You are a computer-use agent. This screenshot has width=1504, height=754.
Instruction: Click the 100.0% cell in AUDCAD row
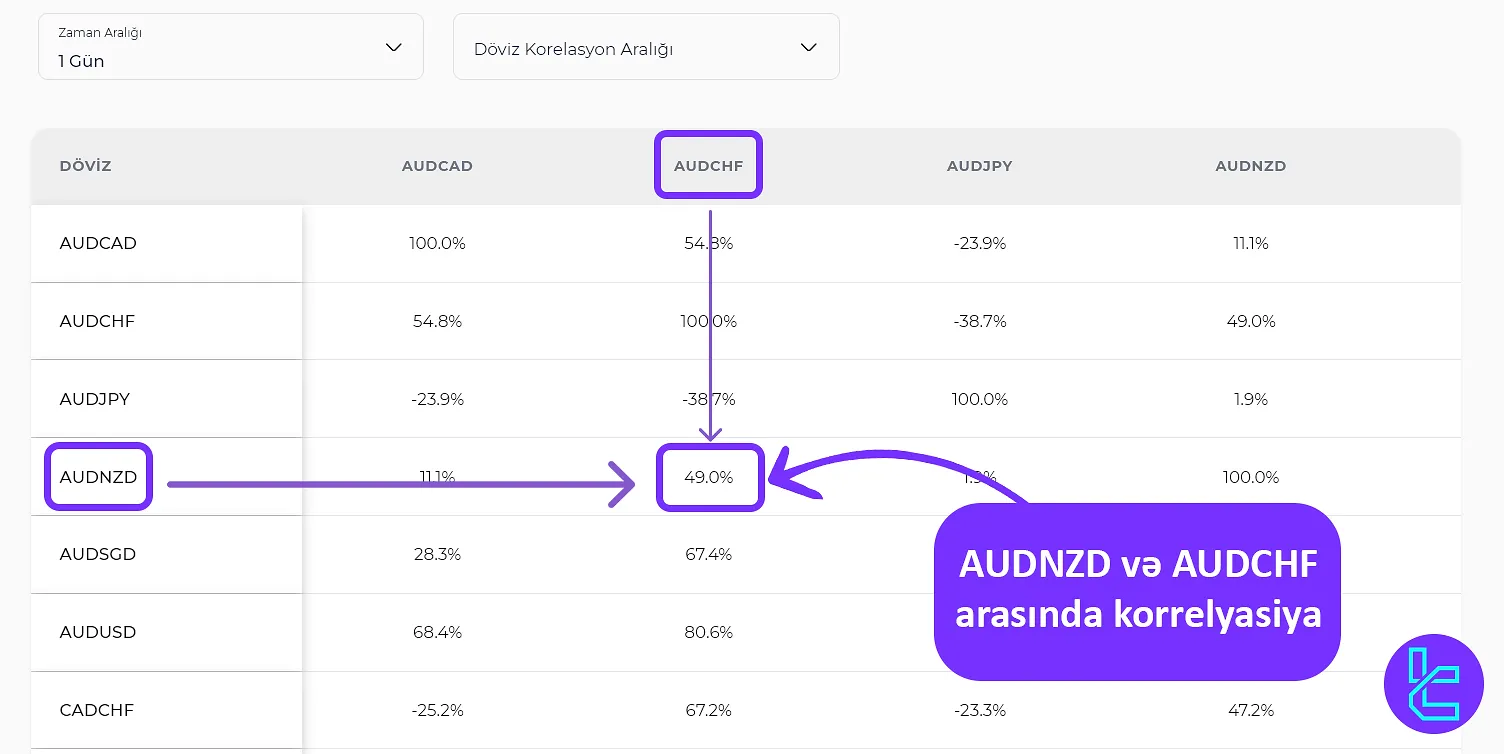pyautogui.click(x=437, y=243)
